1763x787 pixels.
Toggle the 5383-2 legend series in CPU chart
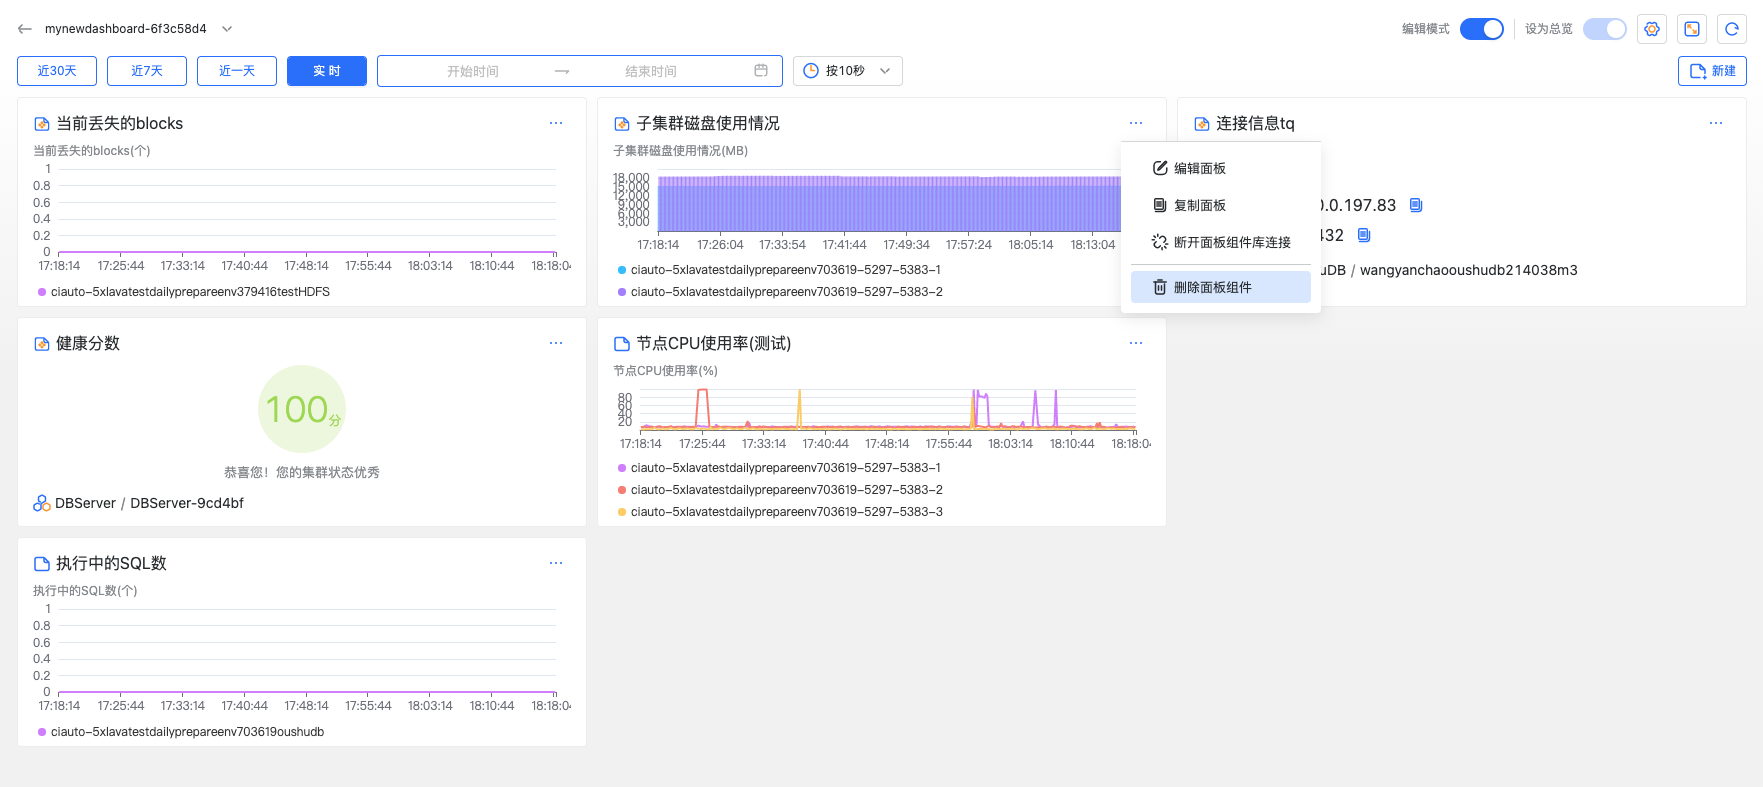pos(786,490)
